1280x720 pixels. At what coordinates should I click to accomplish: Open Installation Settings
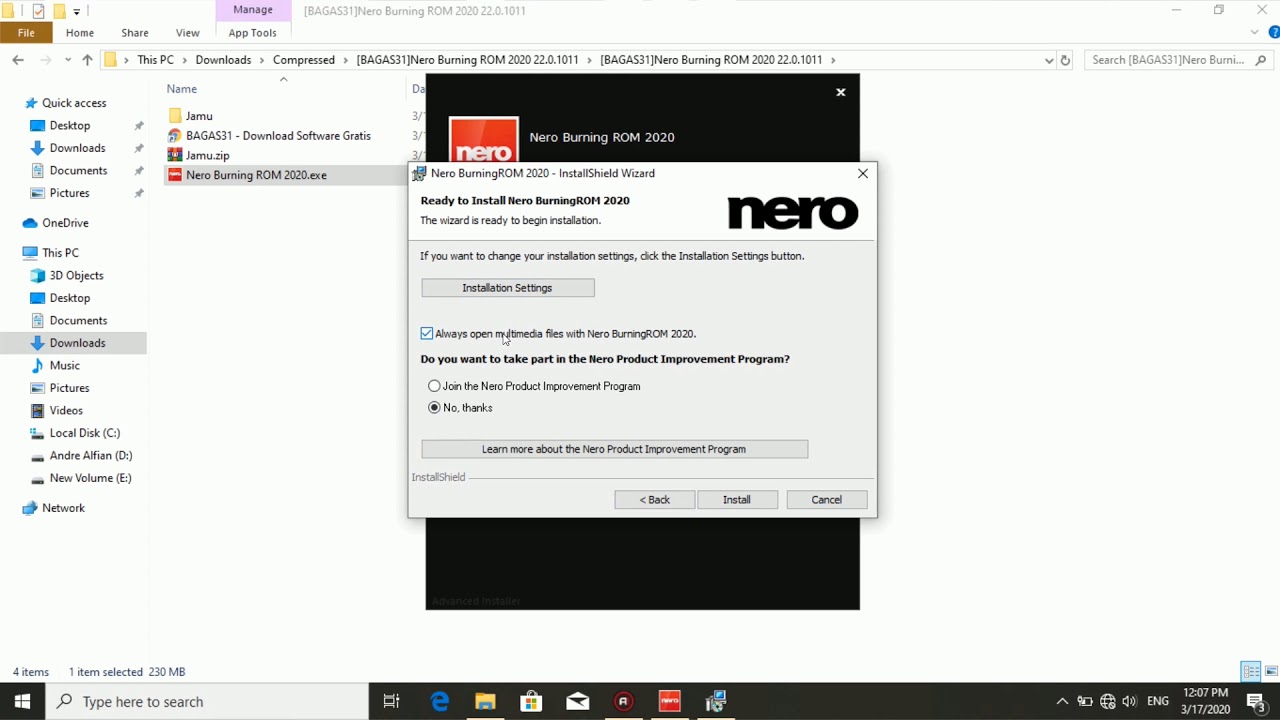pyautogui.click(x=508, y=288)
